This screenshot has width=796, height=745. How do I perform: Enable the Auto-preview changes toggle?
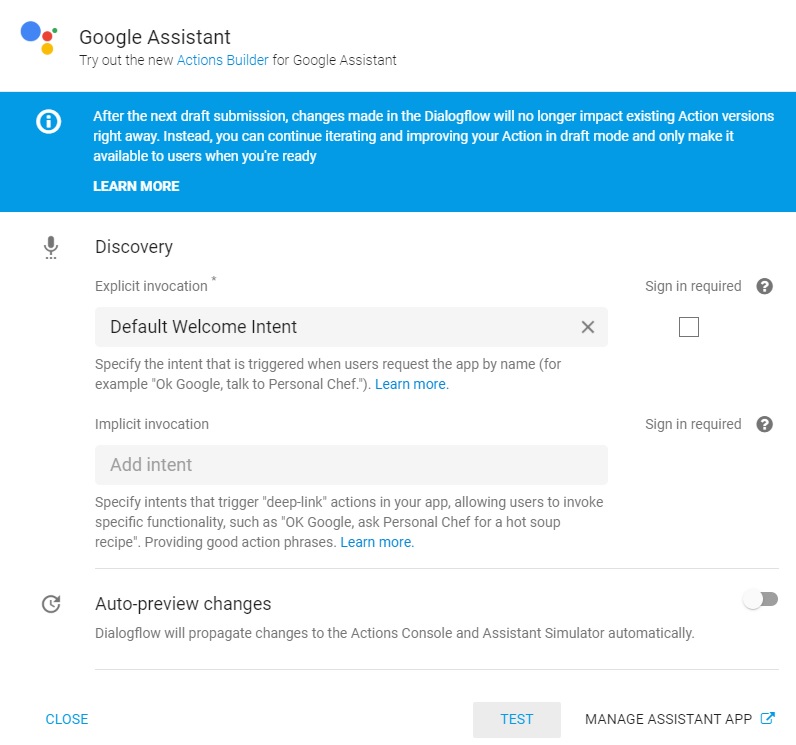[x=760, y=600]
